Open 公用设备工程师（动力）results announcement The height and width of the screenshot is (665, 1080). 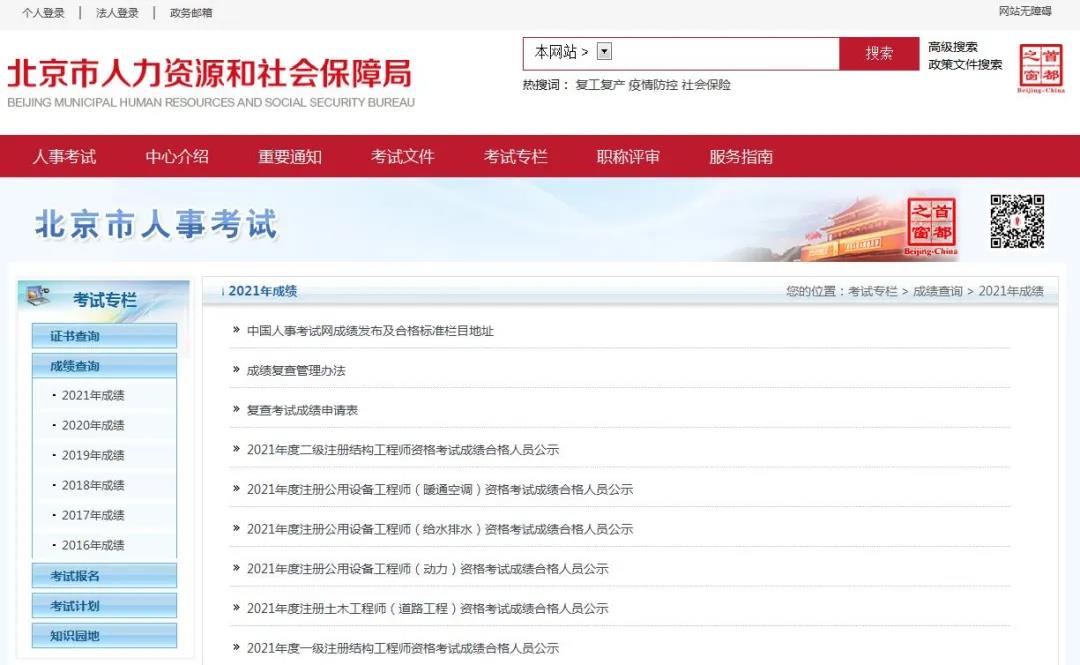pyautogui.click(x=428, y=569)
